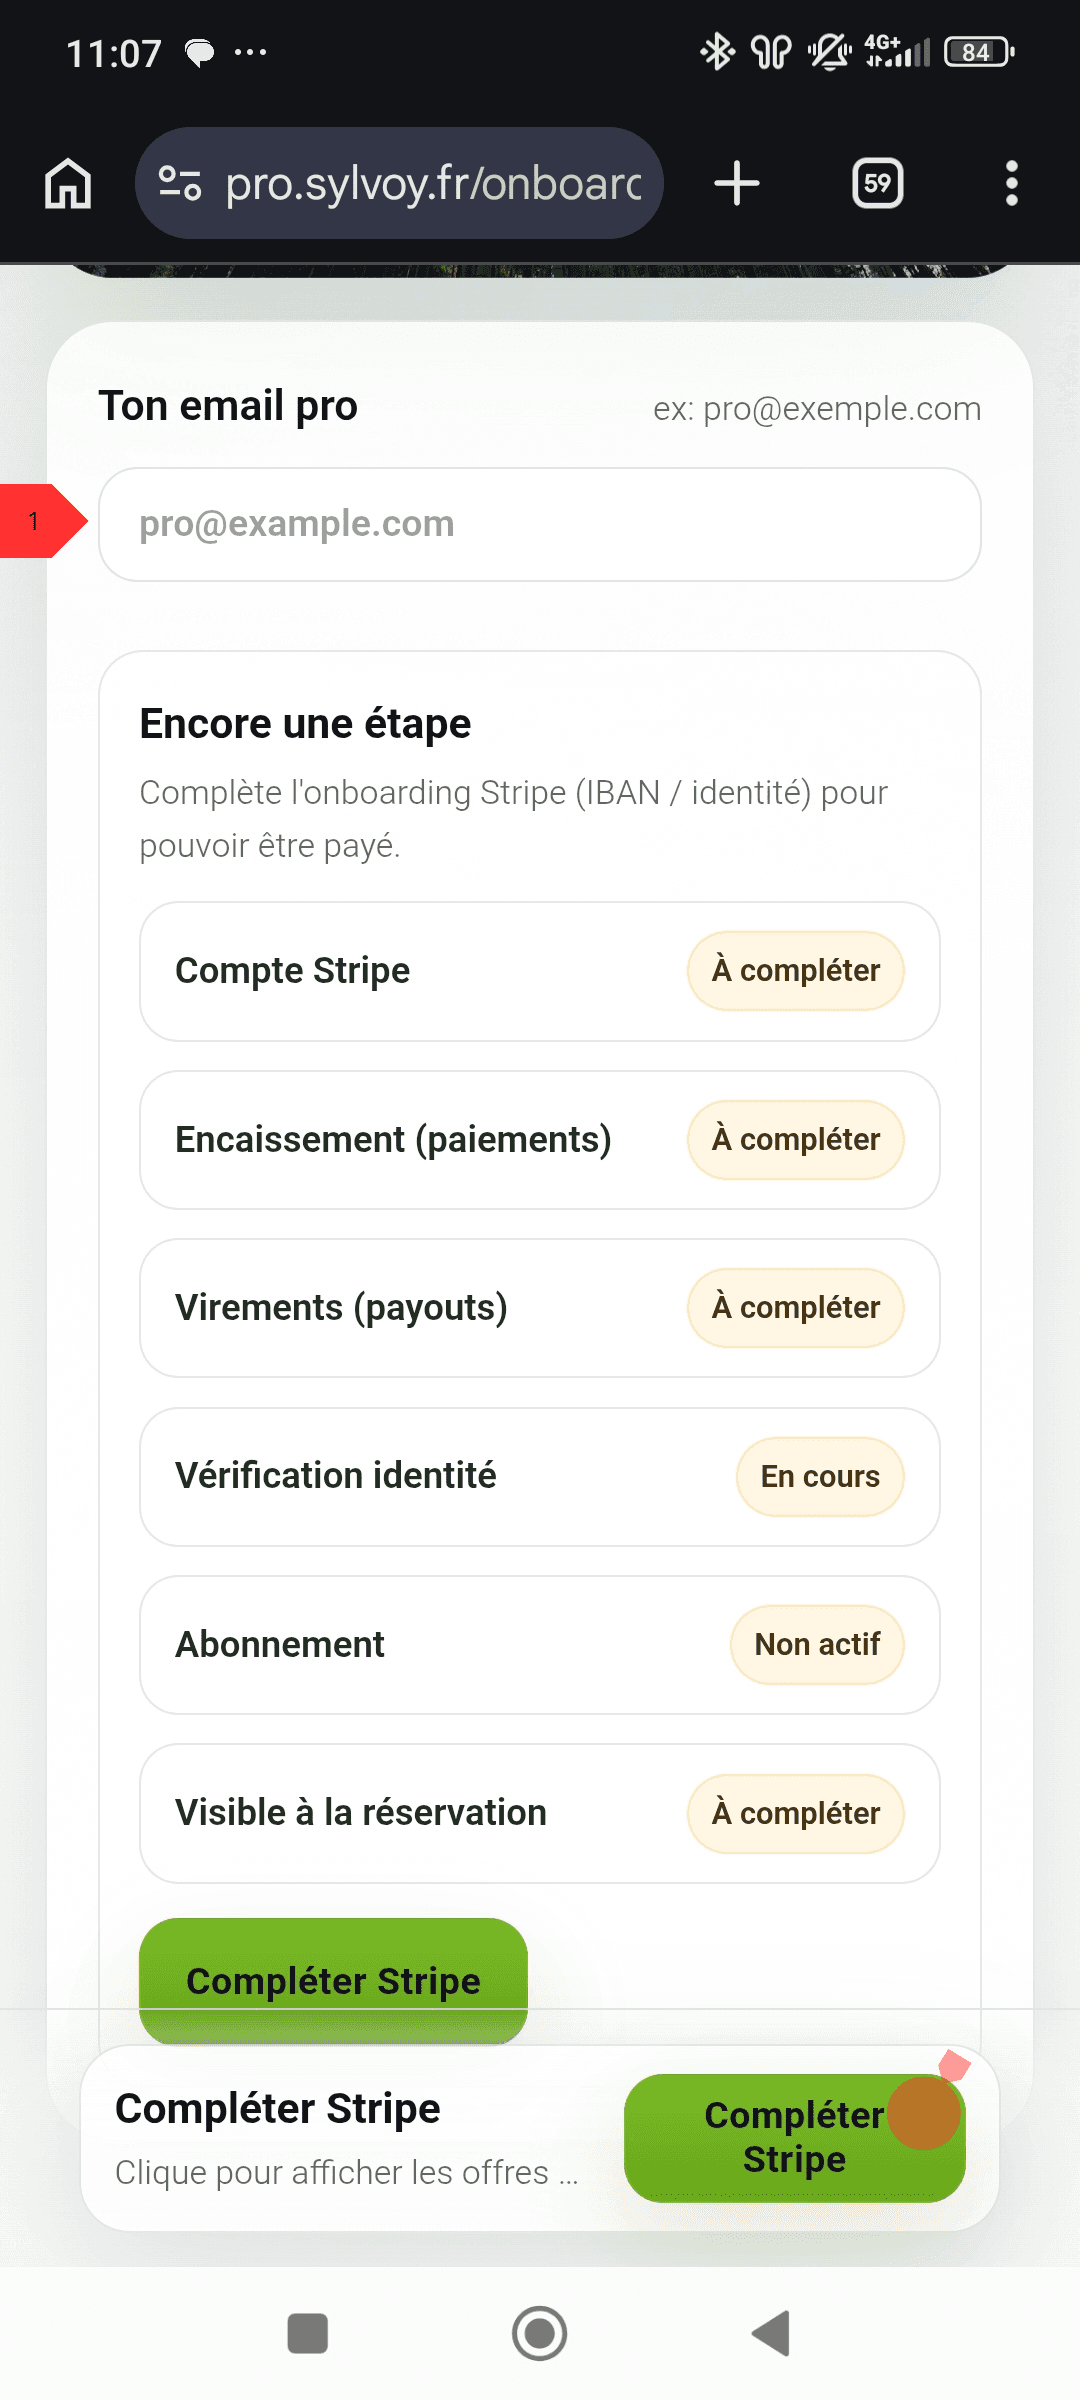This screenshot has height=2400, width=1080.
Task: Tap the Android recent apps square
Action: (x=307, y=2333)
